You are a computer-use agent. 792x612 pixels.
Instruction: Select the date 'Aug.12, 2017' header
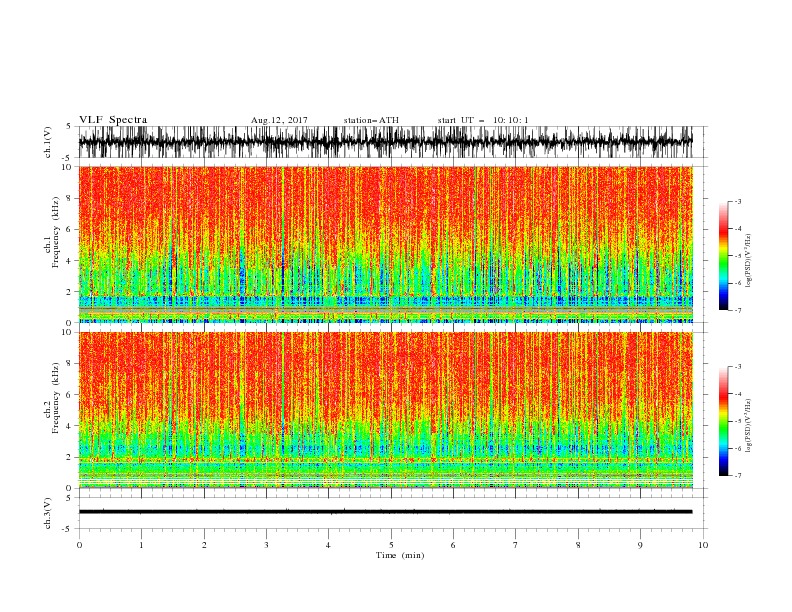click(x=279, y=120)
